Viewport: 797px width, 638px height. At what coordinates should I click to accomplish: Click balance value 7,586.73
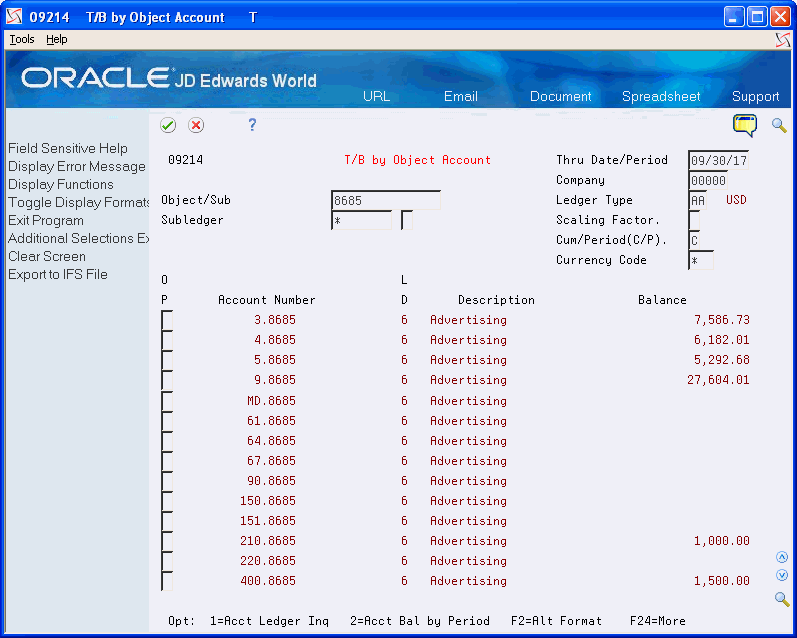click(x=722, y=320)
